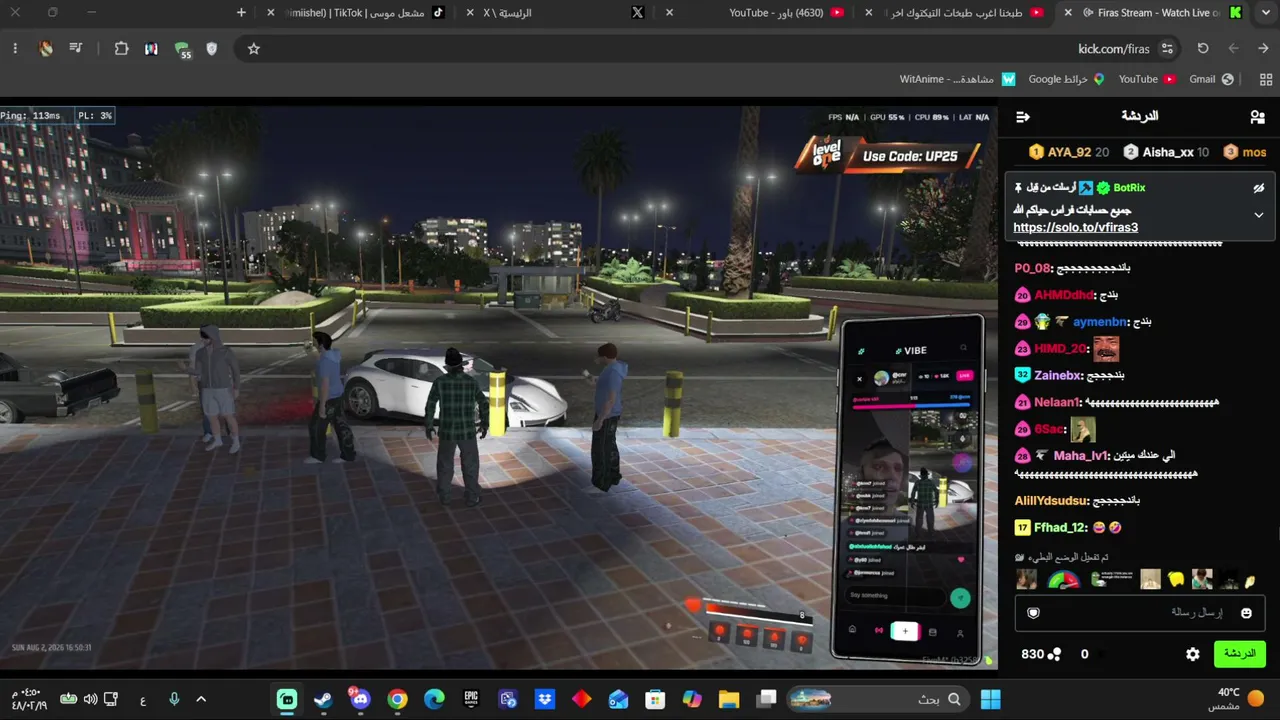Screen dimensions: 1280x720
Task: Click username AYA_92 in the leaderboard
Action: [x=1069, y=152]
